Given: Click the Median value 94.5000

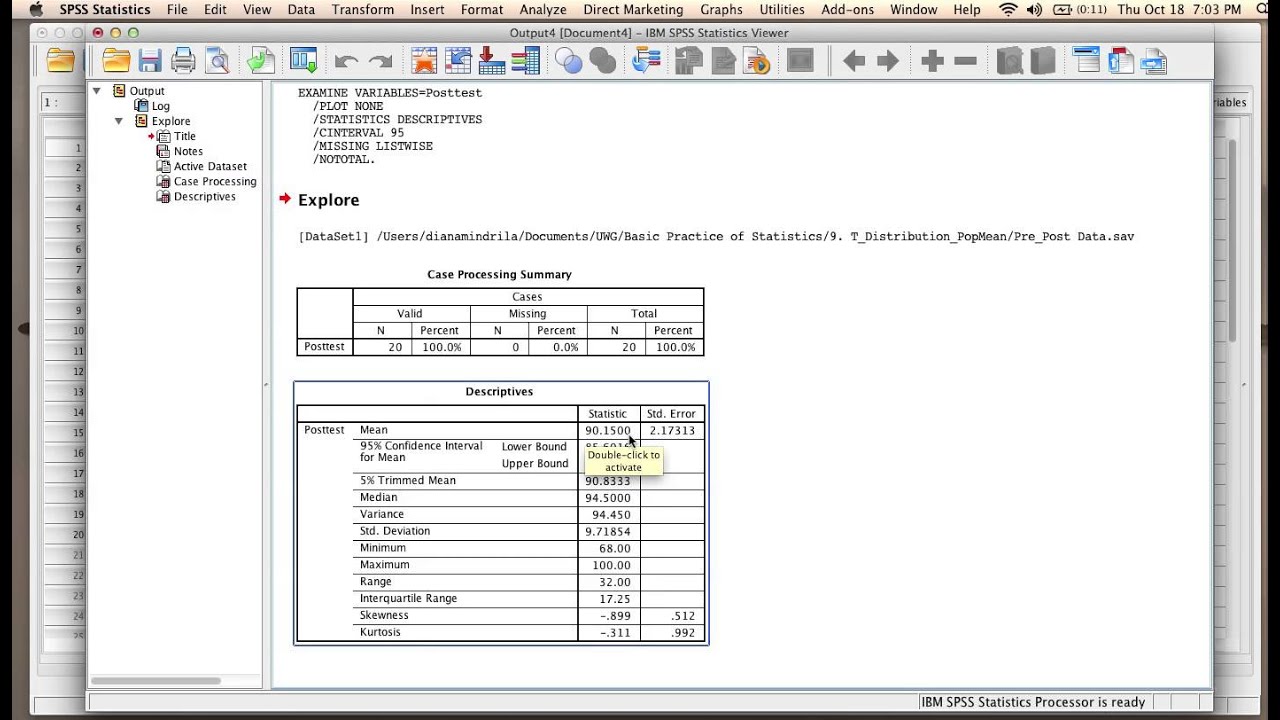Looking at the screenshot, I should (x=608, y=497).
